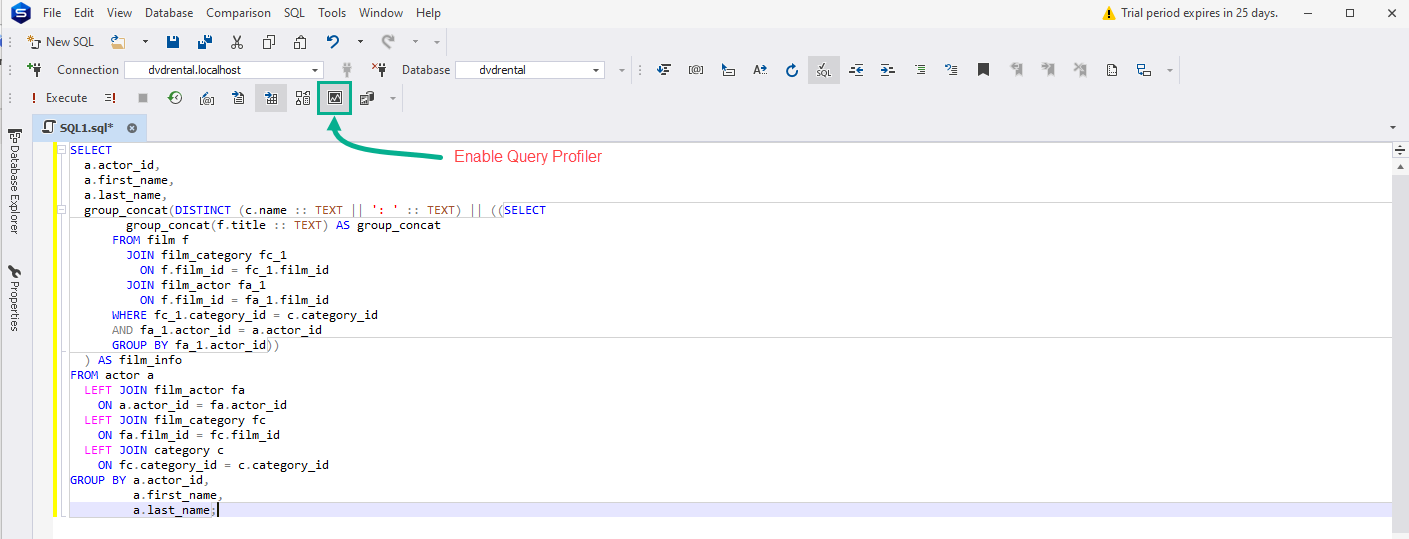
Task: Undo the last action with blue arrow
Action: click(333, 42)
